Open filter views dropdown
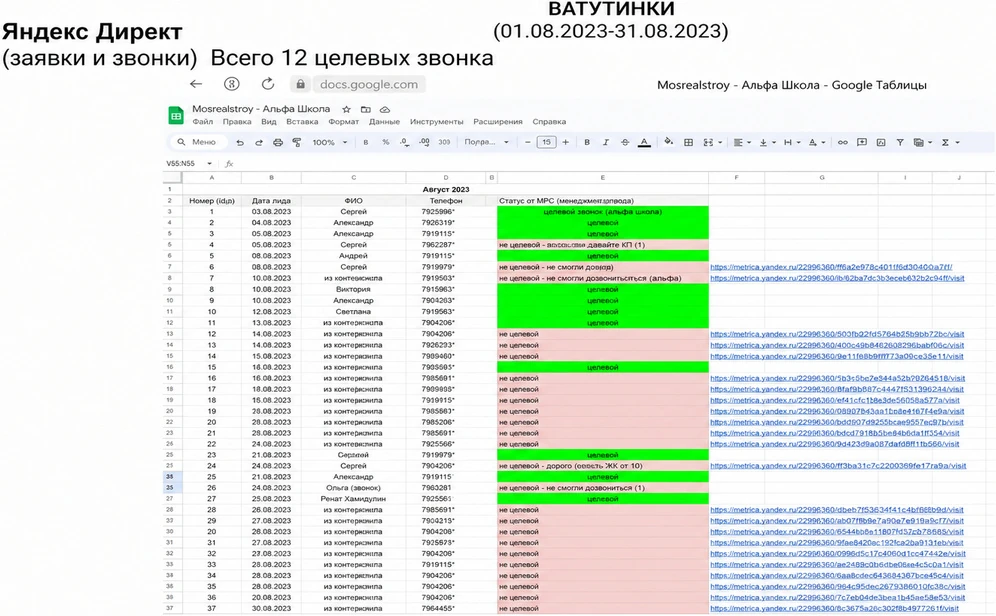 coord(922,142)
